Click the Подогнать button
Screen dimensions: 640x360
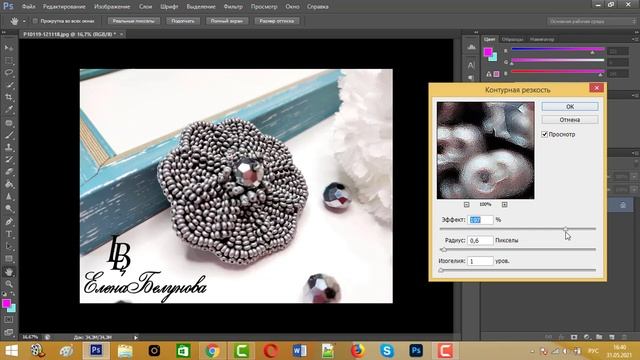(x=183, y=21)
